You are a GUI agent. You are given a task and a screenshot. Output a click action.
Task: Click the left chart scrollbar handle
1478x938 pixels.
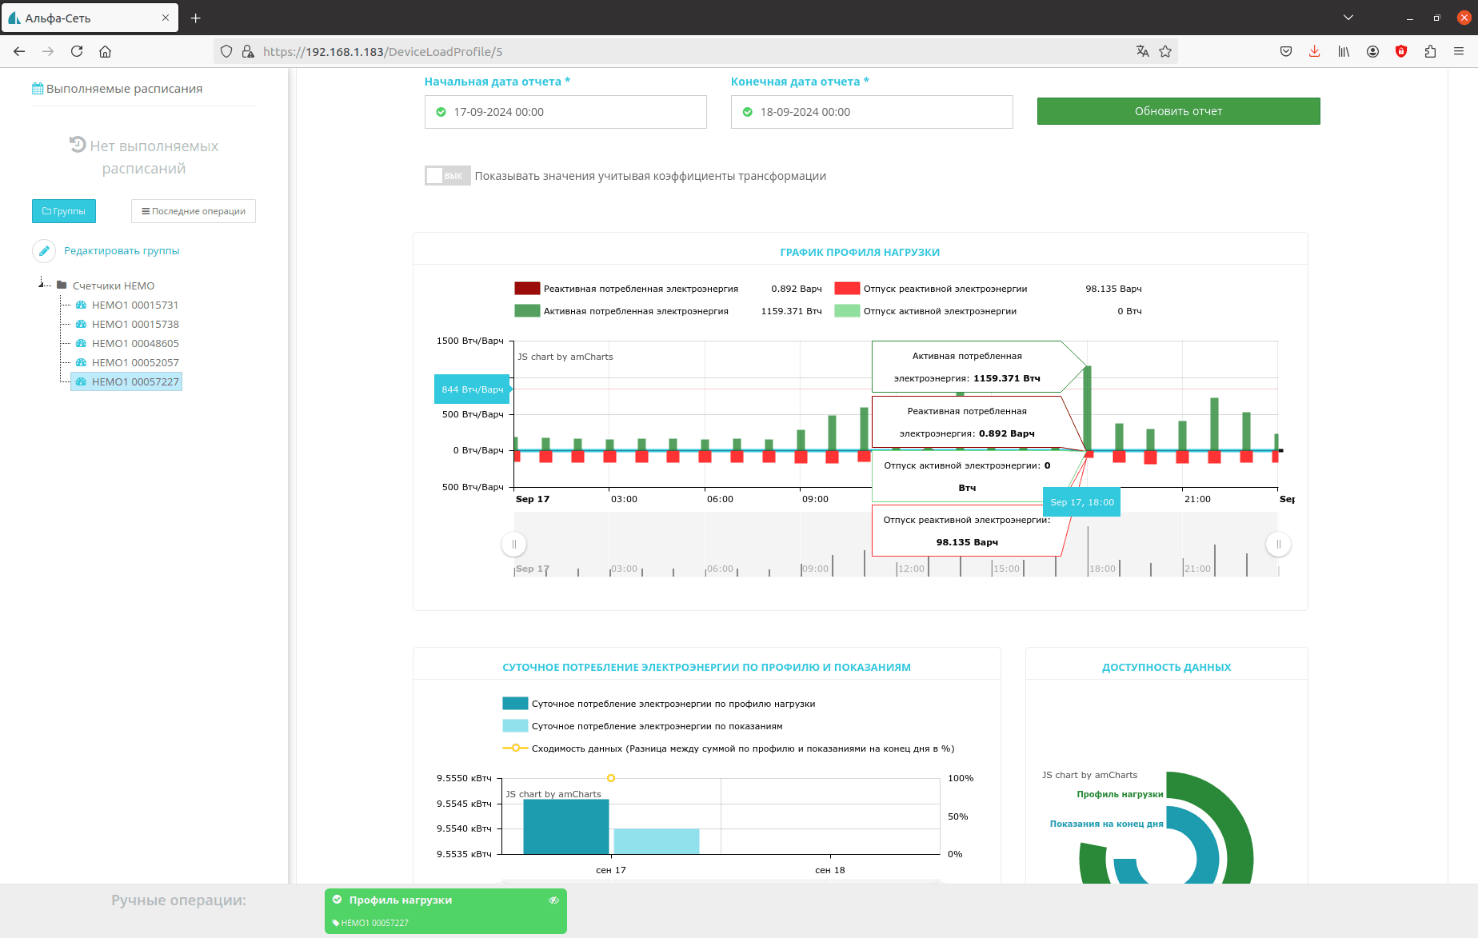(x=514, y=544)
